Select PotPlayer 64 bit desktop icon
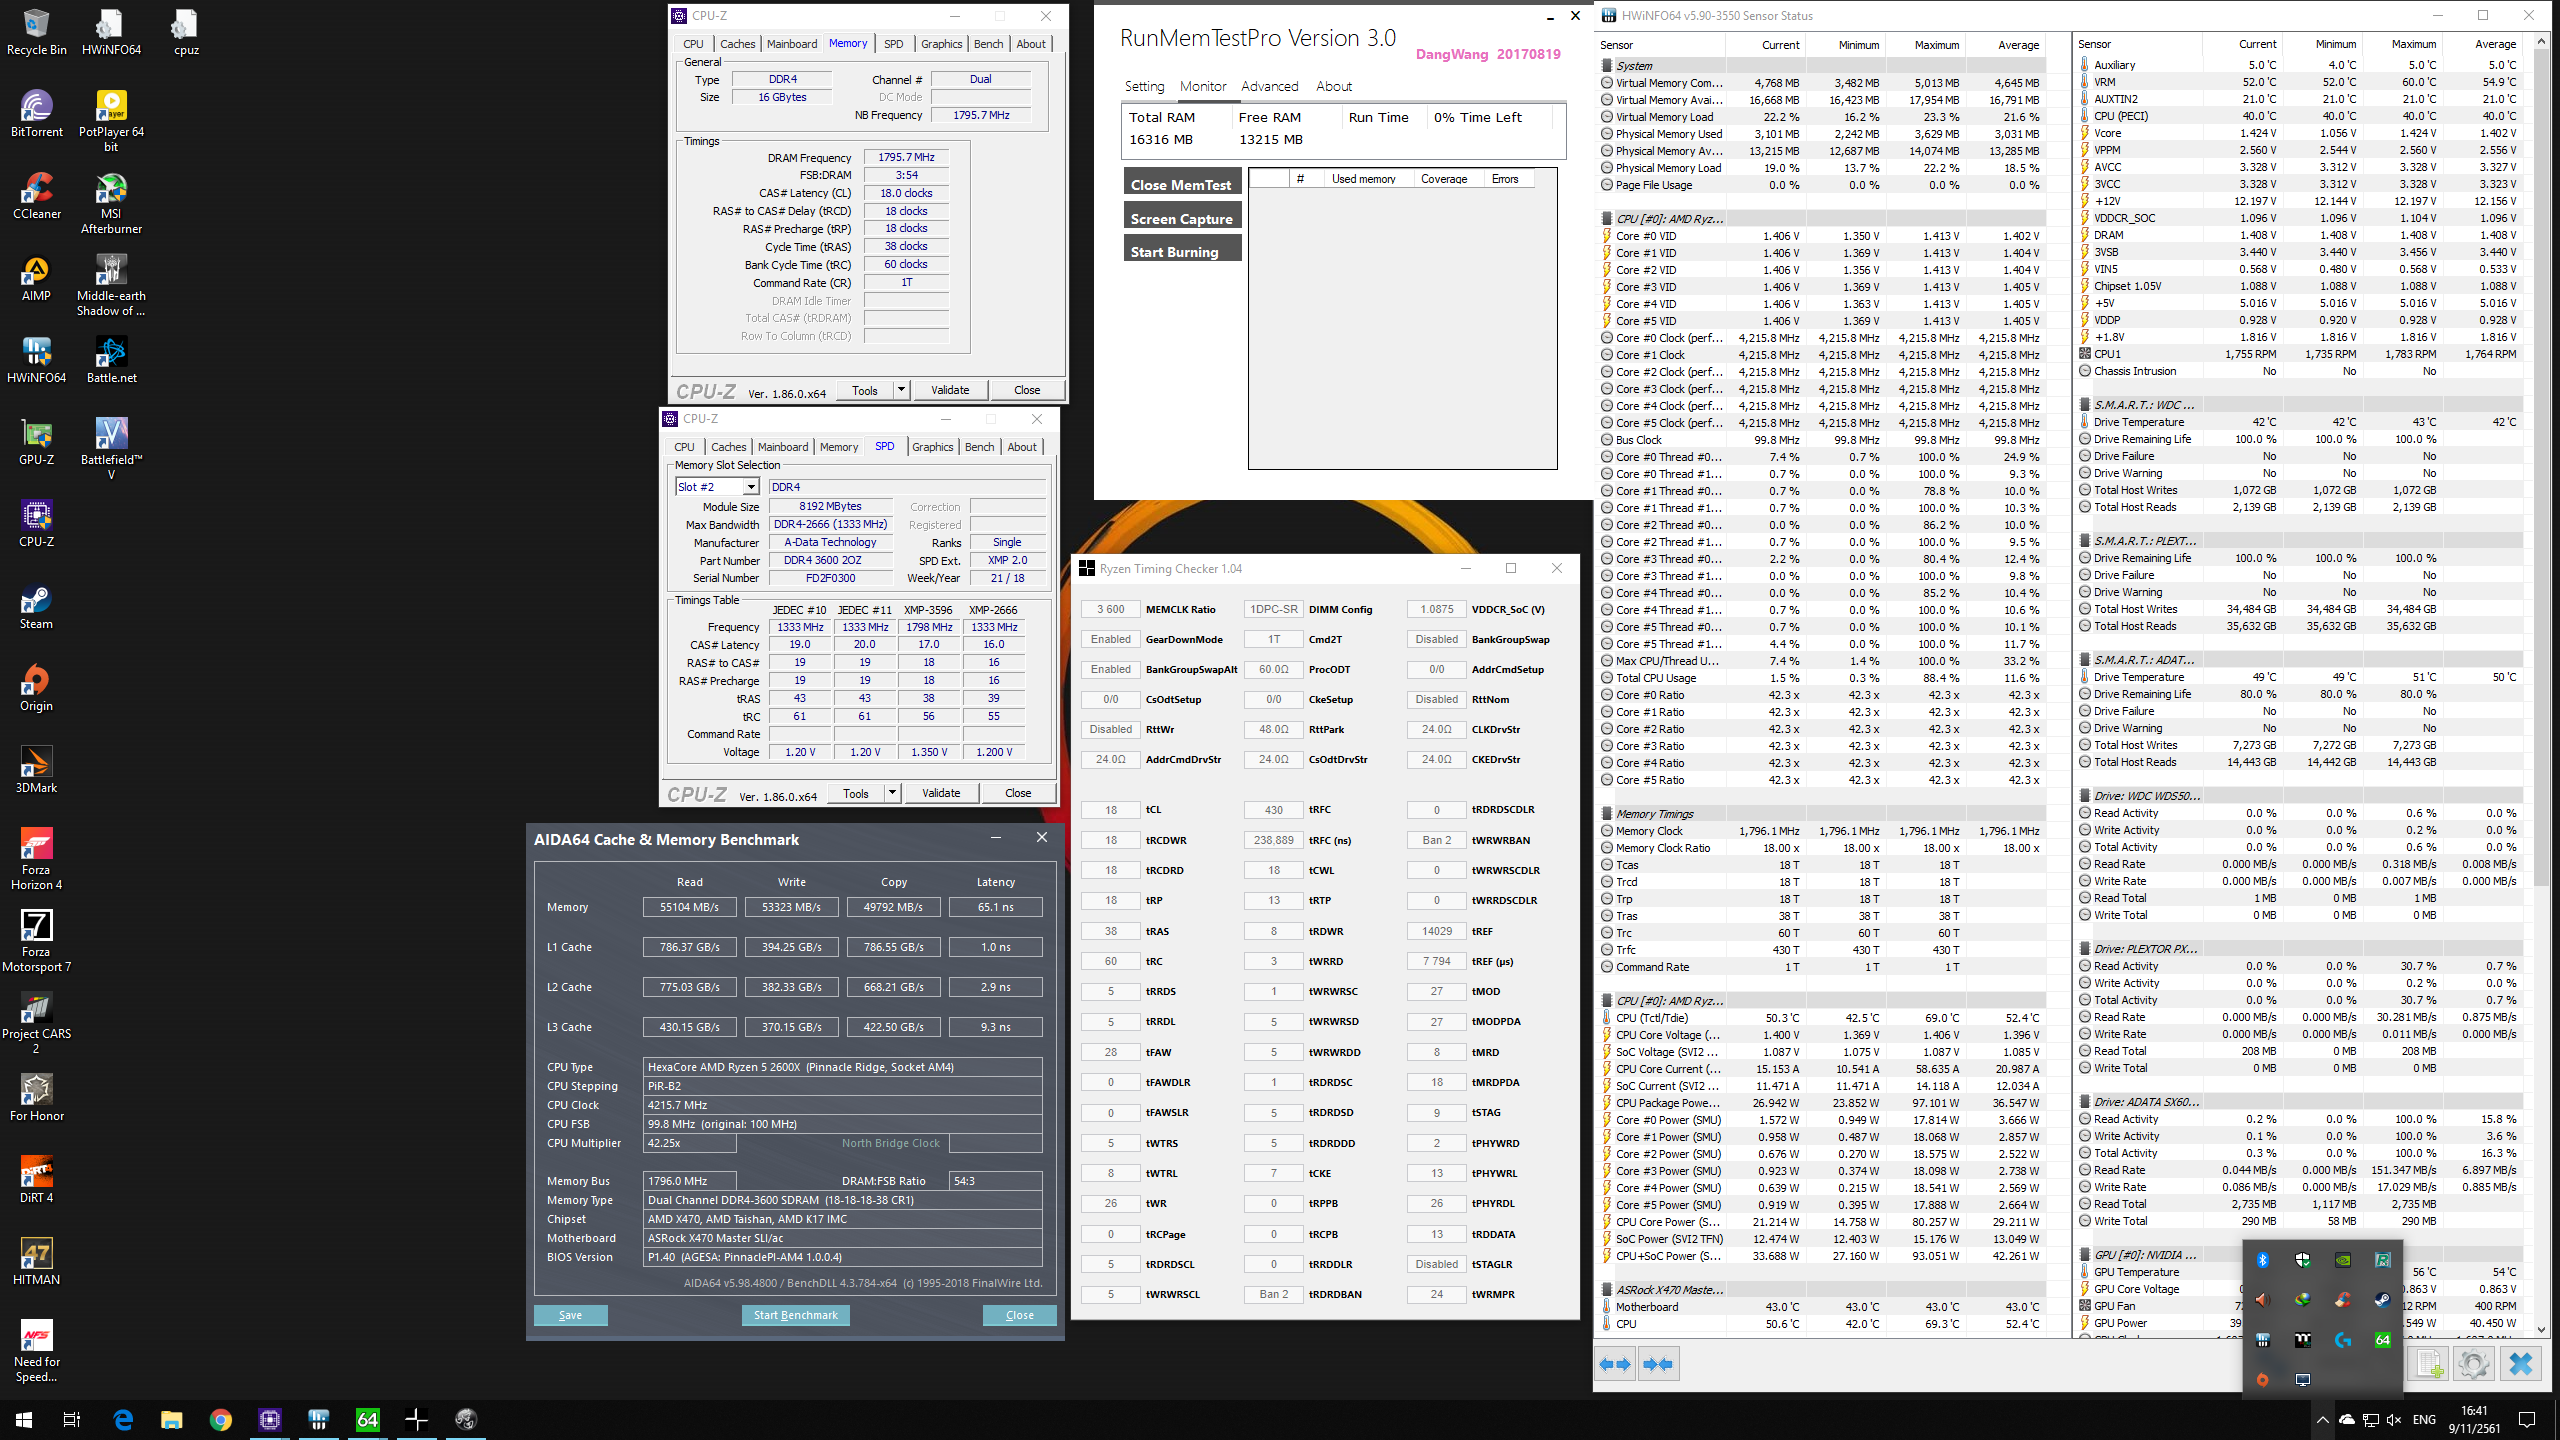This screenshot has width=2560, height=1440. click(x=111, y=121)
